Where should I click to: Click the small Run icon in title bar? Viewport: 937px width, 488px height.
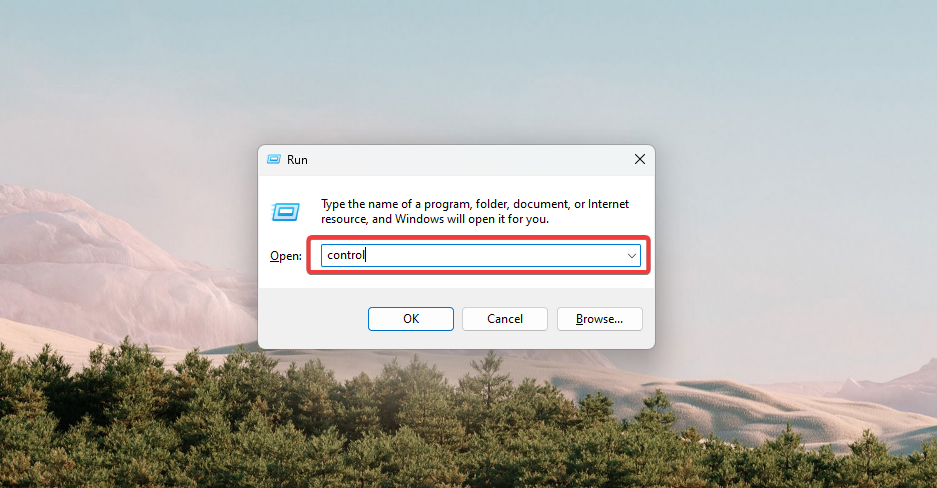click(x=274, y=159)
